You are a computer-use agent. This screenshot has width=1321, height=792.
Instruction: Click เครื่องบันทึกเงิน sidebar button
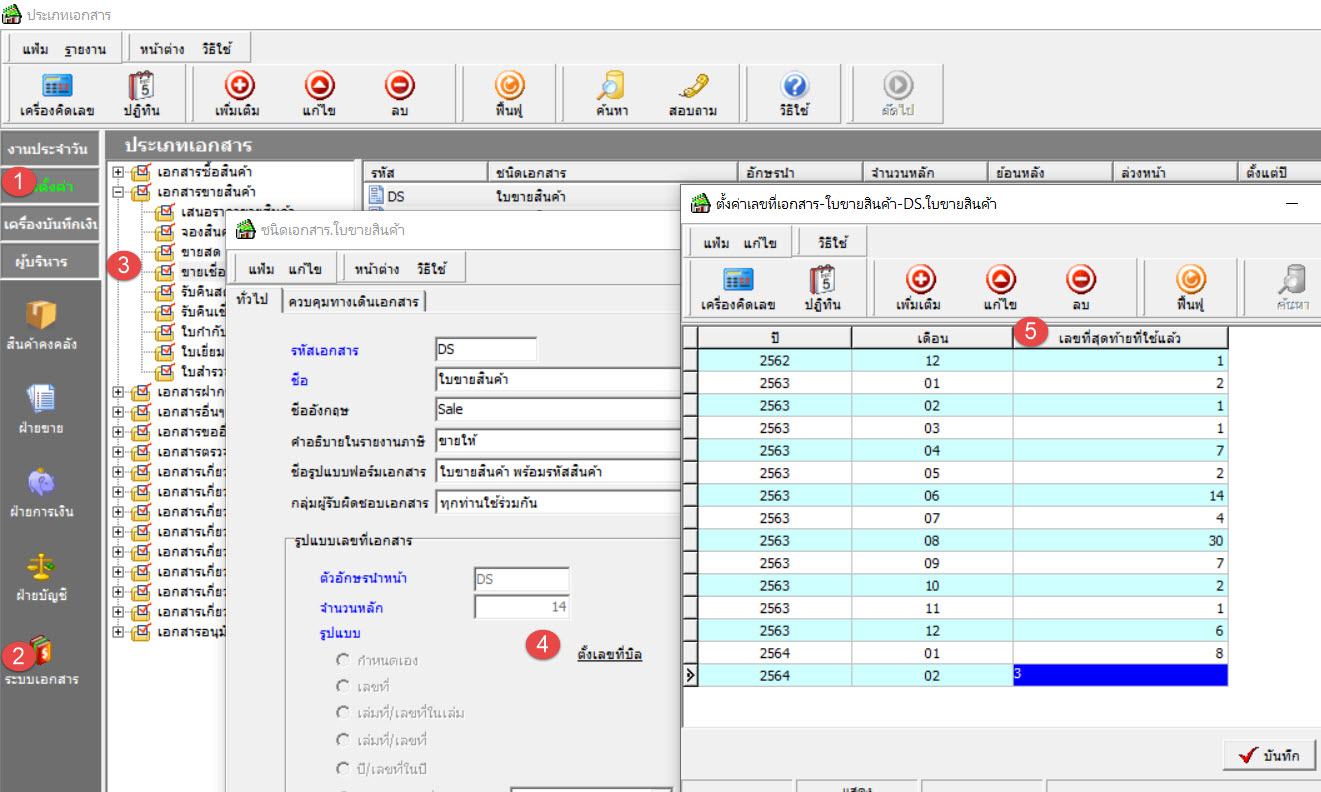tap(50, 224)
